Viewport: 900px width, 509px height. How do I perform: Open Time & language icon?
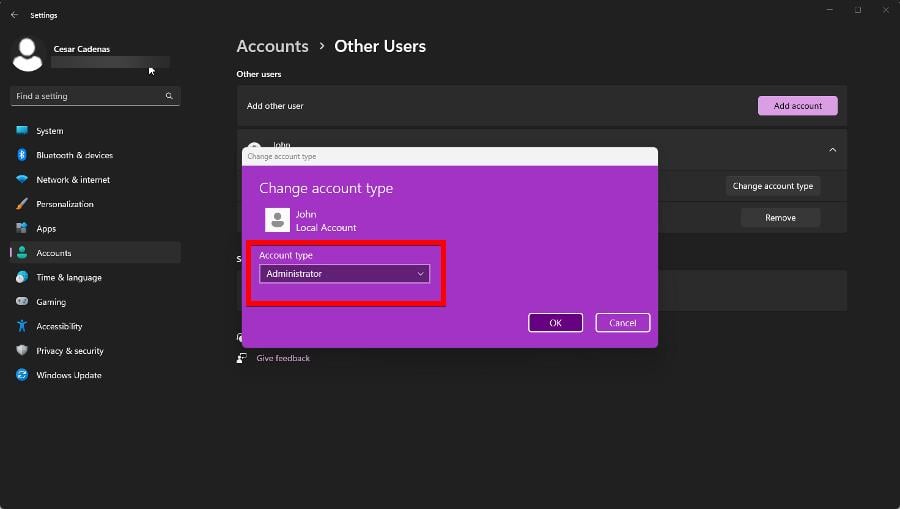pos(22,277)
